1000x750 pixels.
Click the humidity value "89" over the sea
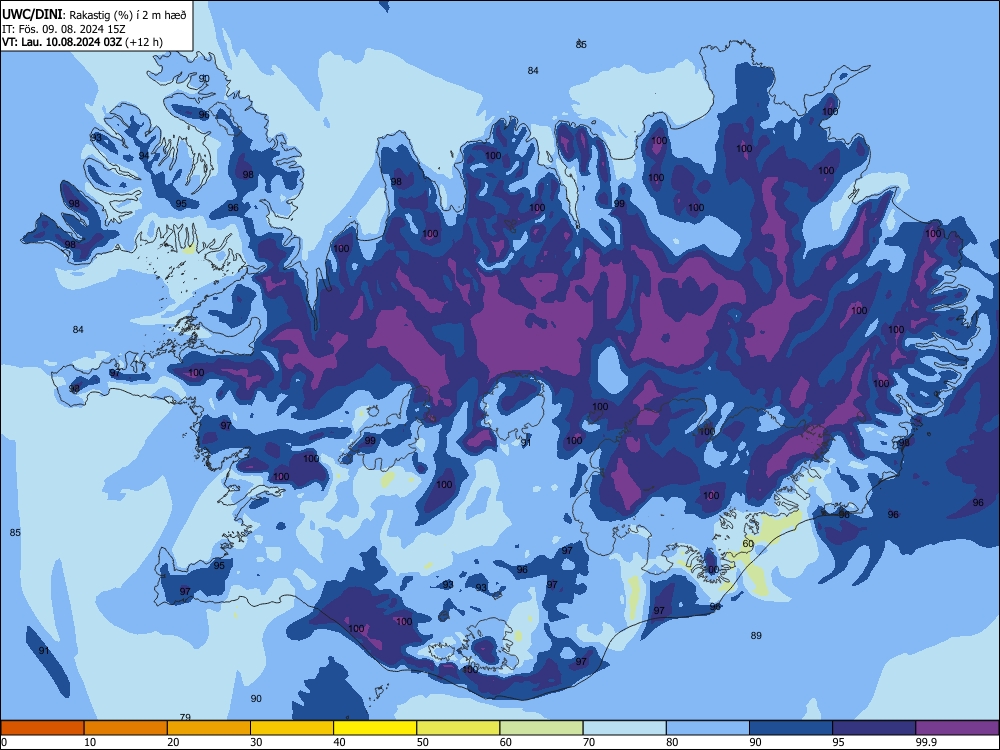(756, 635)
